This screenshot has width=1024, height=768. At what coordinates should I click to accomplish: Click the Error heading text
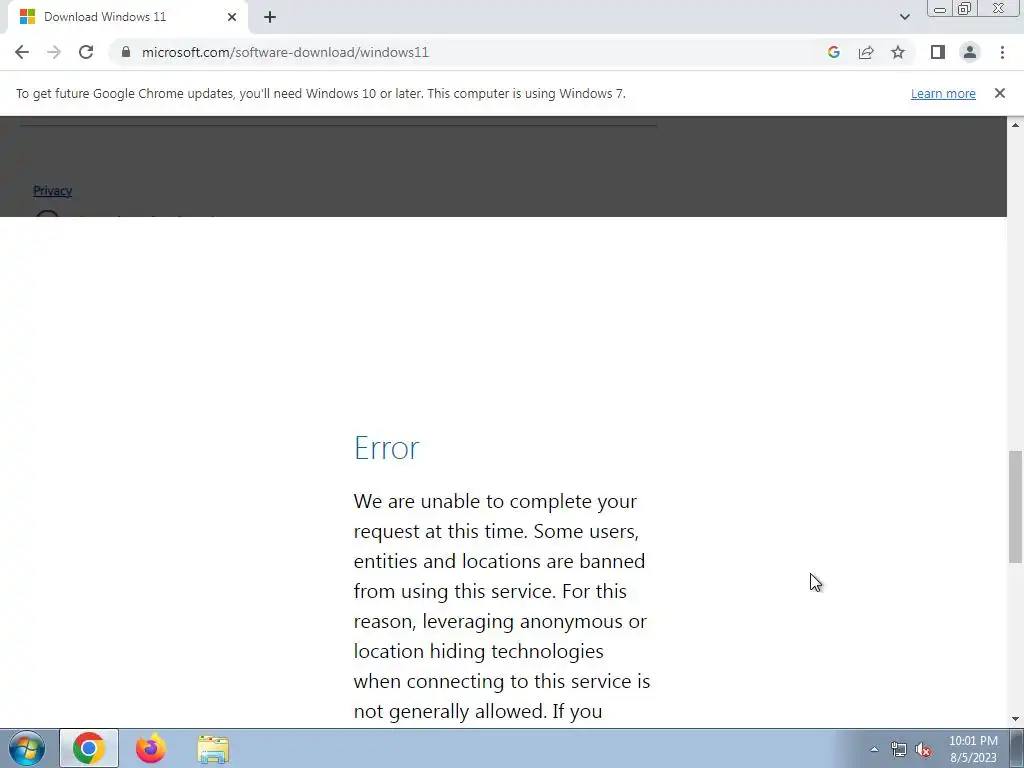click(x=387, y=448)
